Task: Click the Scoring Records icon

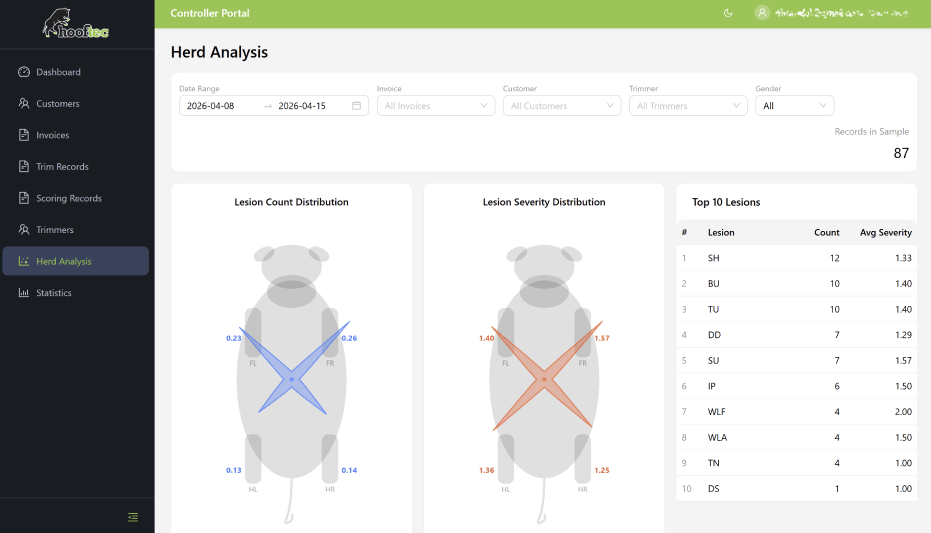Action: pos(24,198)
